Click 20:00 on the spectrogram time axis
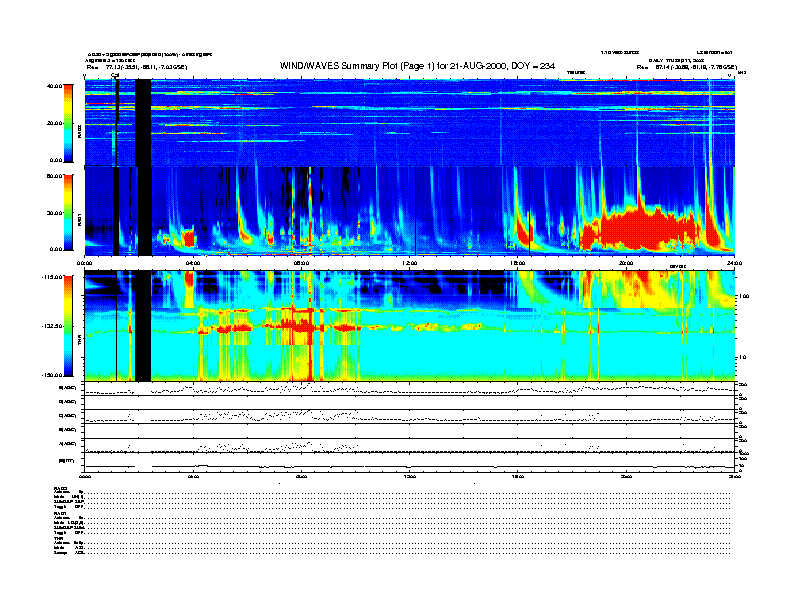The image size is (792, 612). point(626,263)
